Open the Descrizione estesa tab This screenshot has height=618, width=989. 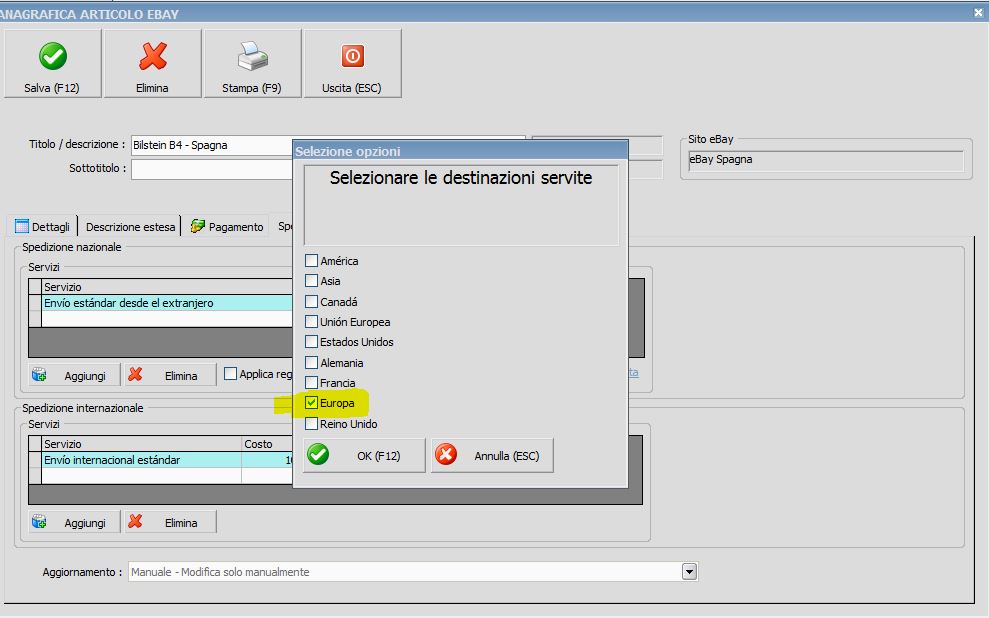[130, 226]
